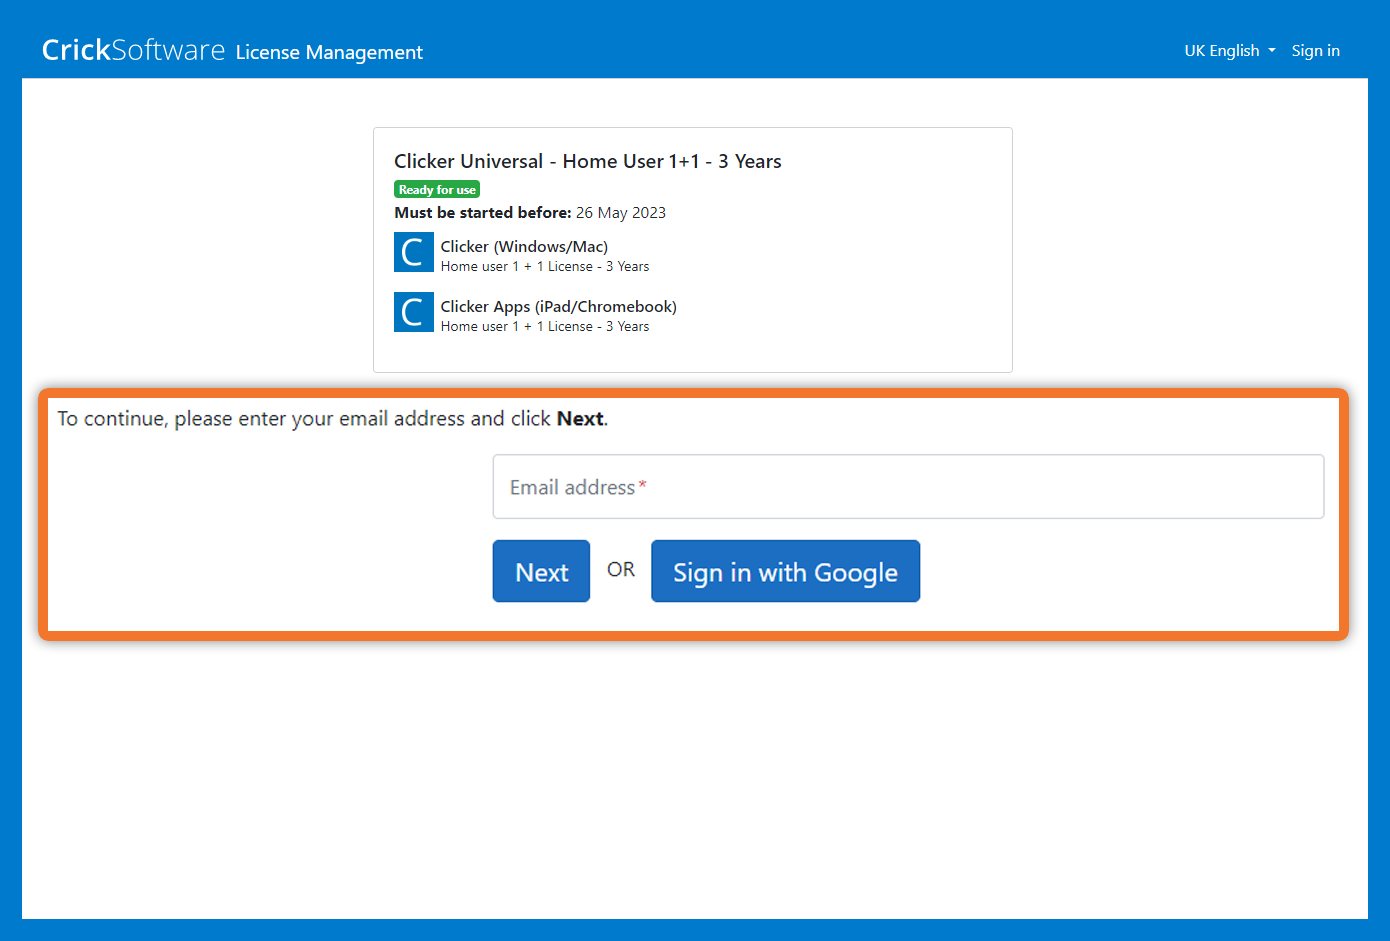This screenshot has width=1390, height=941.
Task: Click the email instruction text line
Action: (332, 418)
